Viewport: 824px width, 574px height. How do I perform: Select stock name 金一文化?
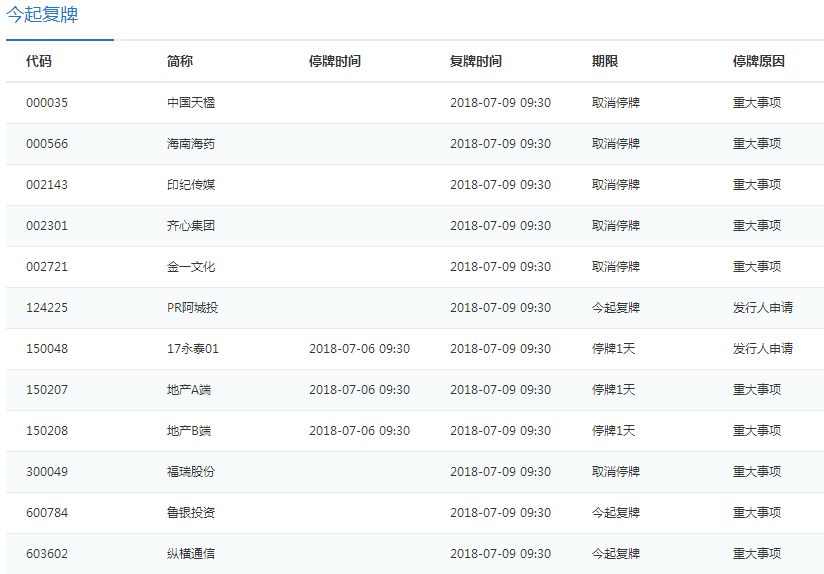tap(191, 267)
